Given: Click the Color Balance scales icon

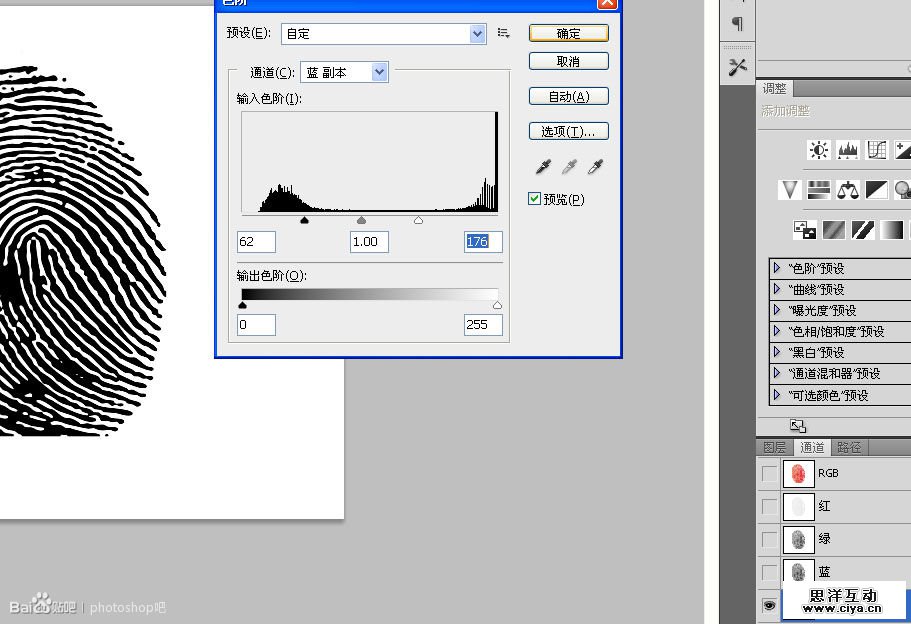Looking at the screenshot, I should tap(848, 189).
